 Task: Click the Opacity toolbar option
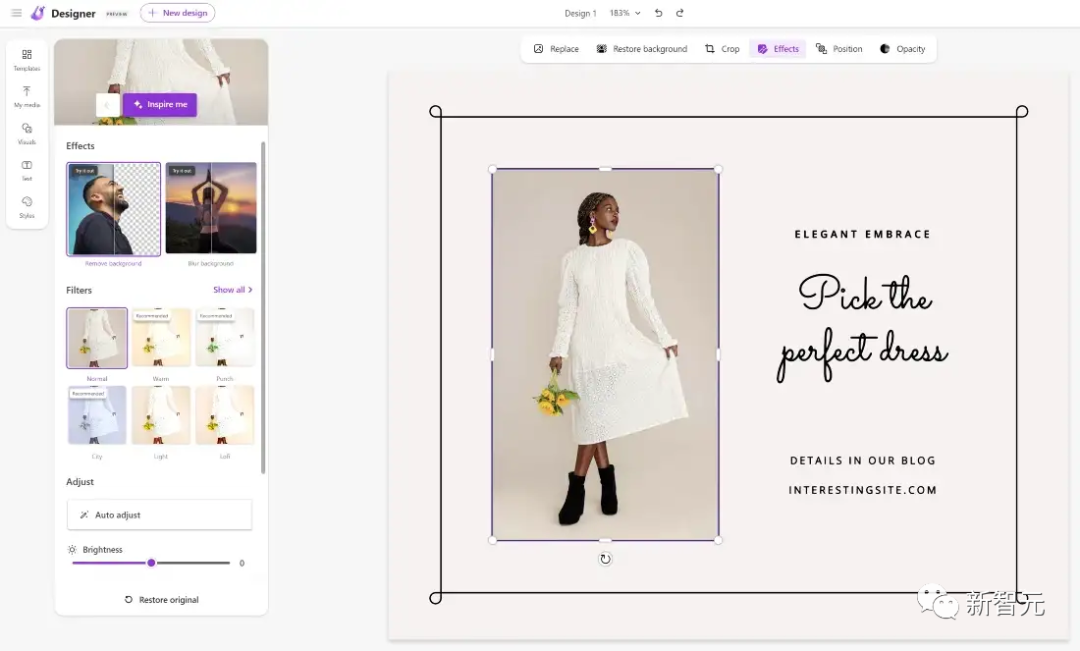click(902, 49)
